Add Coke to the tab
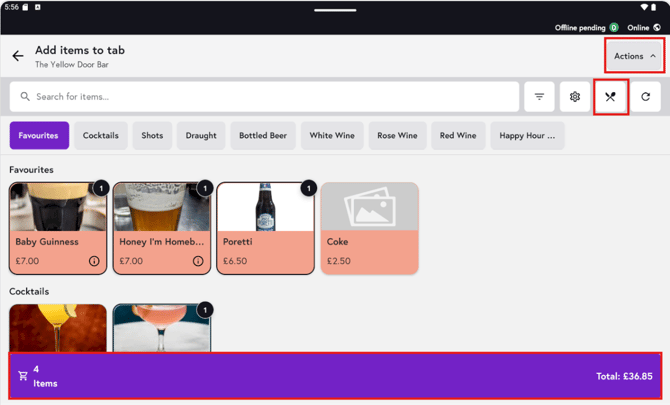 coord(369,228)
